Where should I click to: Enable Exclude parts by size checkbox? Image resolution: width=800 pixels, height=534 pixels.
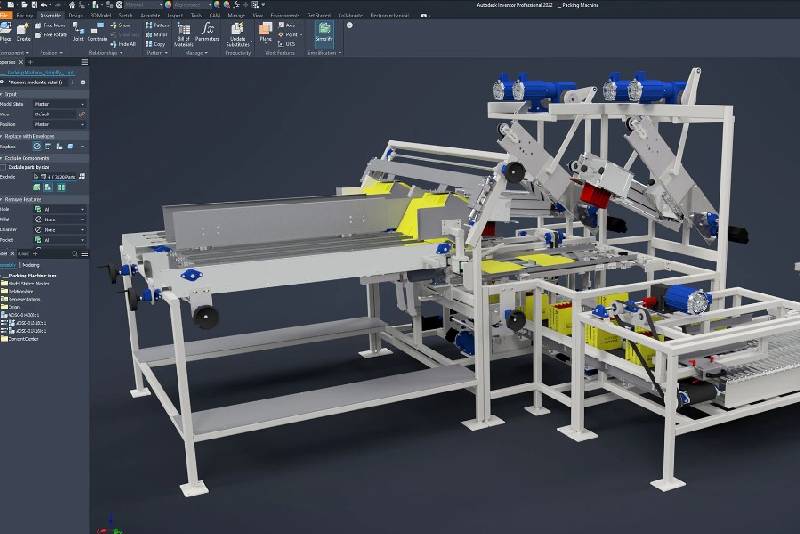3,167
